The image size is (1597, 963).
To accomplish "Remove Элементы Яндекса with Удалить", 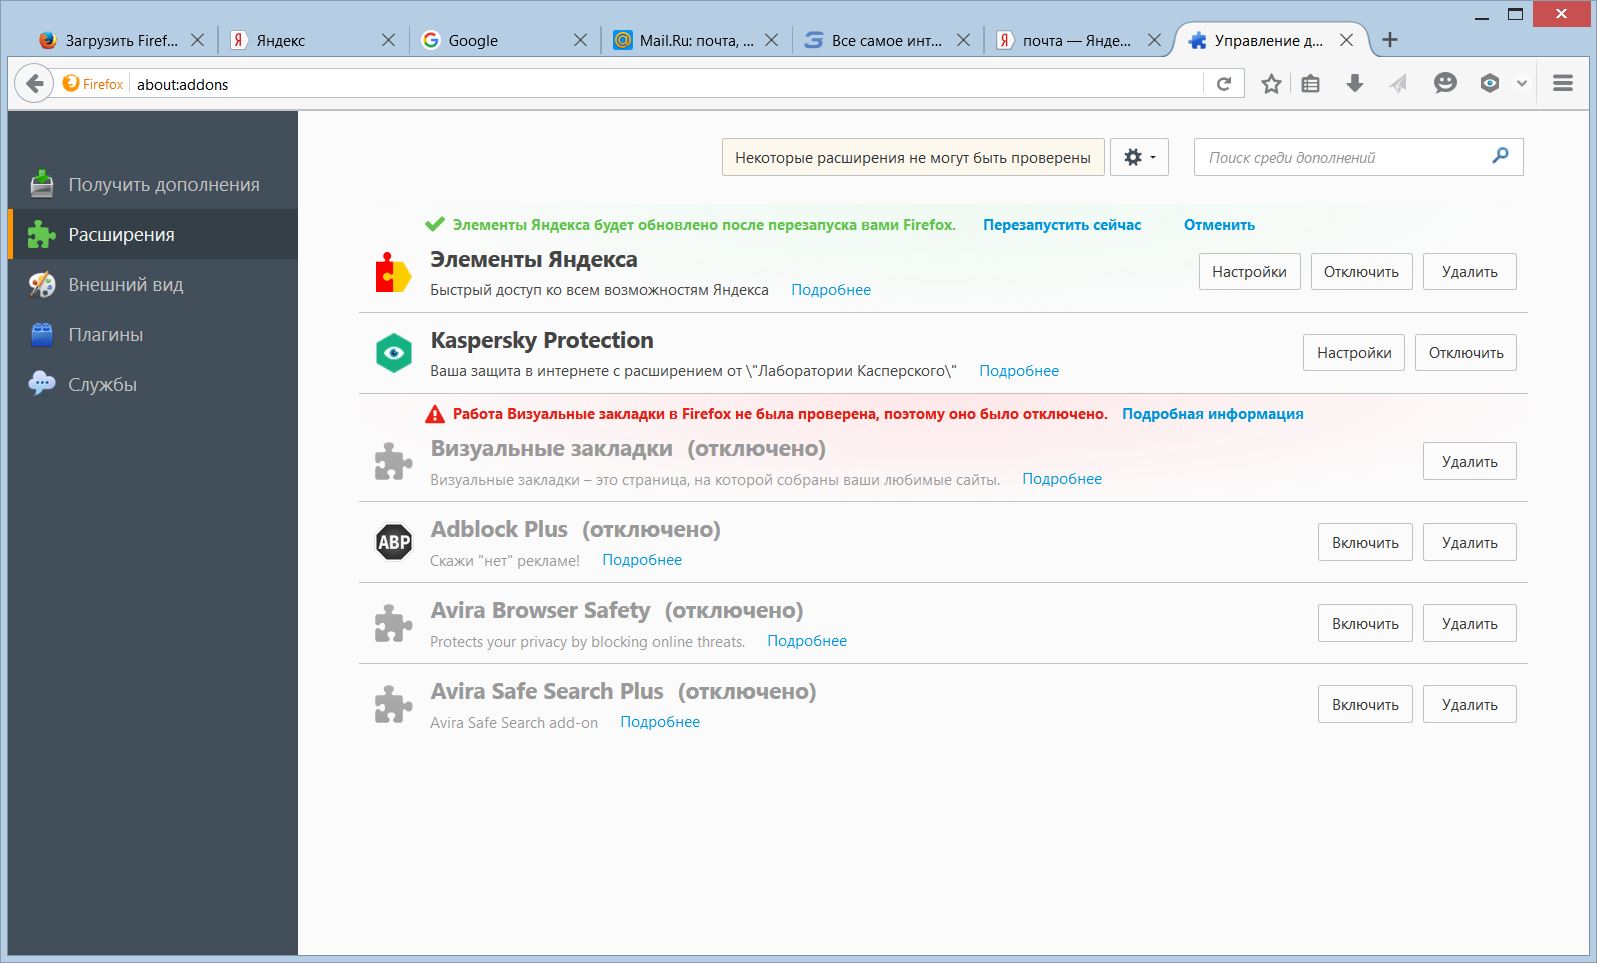I will [1469, 271].
